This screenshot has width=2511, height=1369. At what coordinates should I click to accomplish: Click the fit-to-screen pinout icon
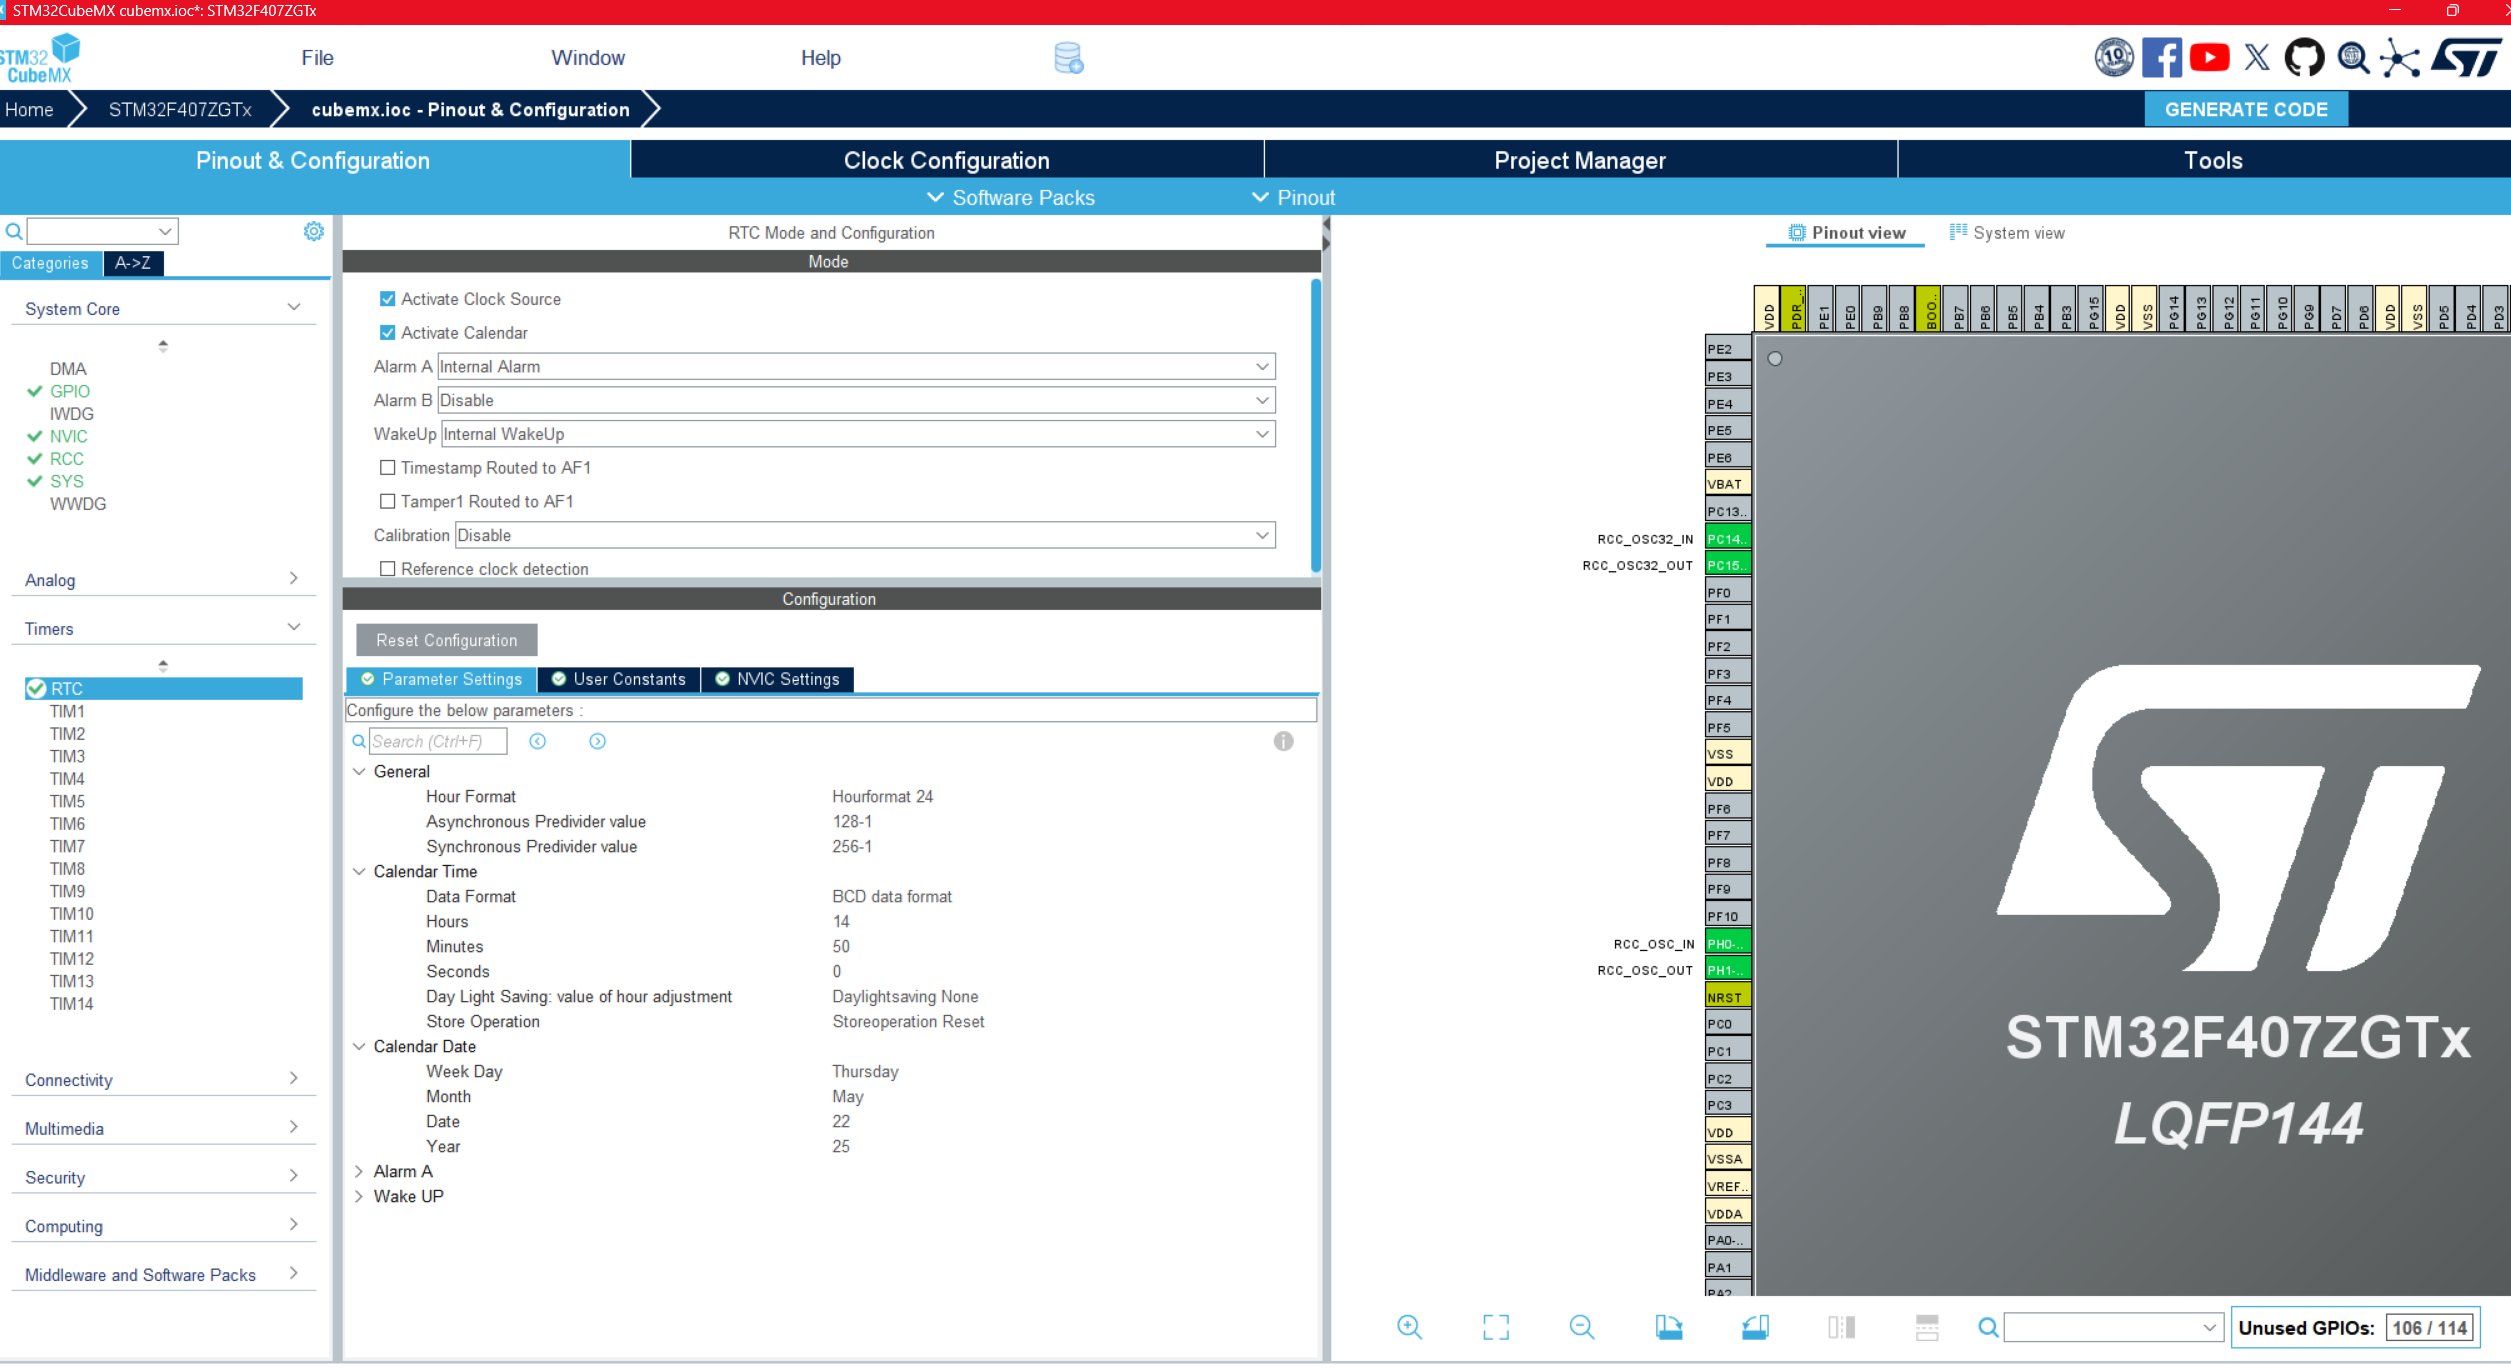point(1496,1327)
